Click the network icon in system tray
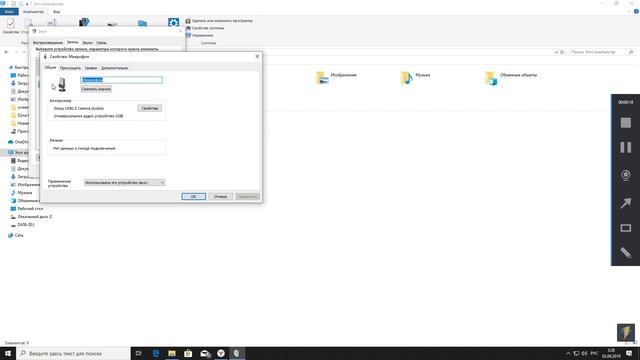The height and width of the screenshot is (360, 640). pos(576,353)
